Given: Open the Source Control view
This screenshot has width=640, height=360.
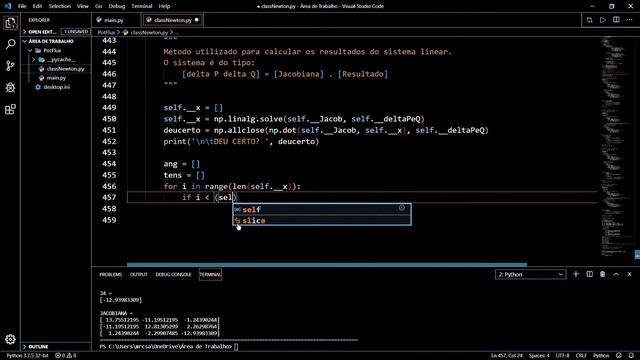Looking at the screenshot, I should click(x=10, y=66).
